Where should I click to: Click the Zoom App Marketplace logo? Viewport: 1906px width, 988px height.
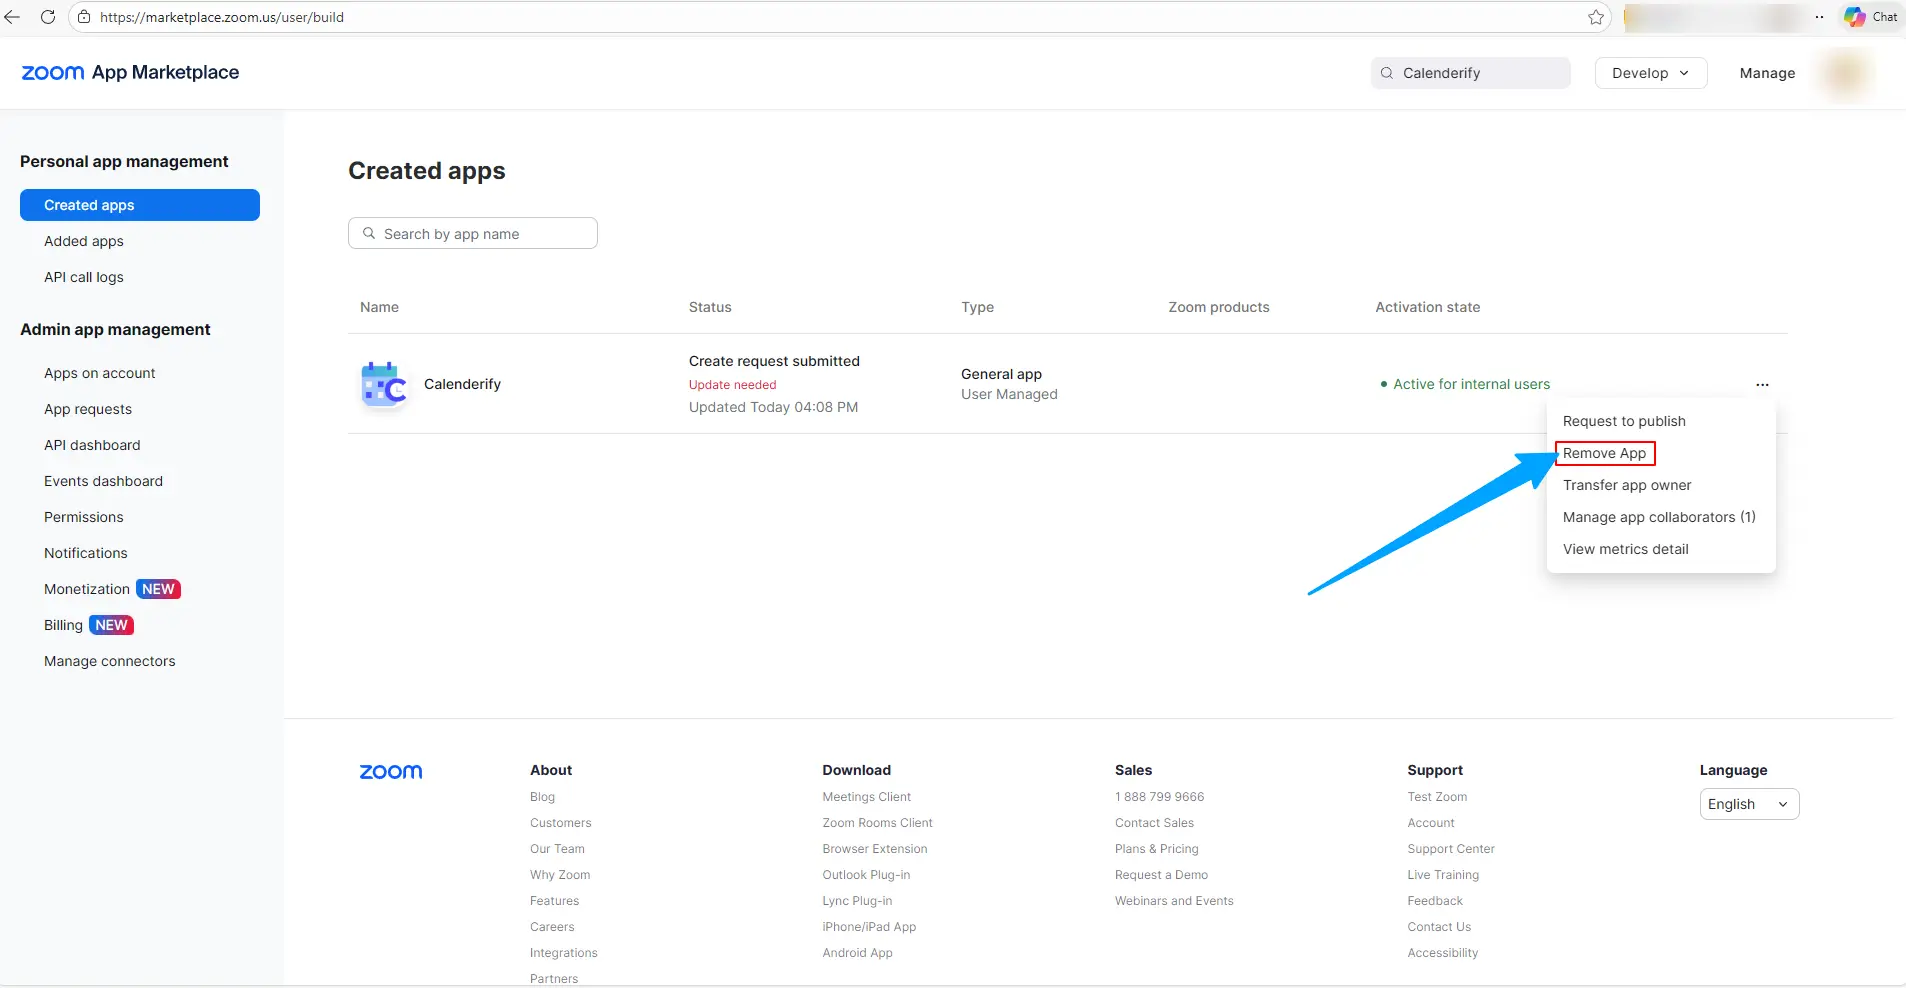[x=130, y=73]
